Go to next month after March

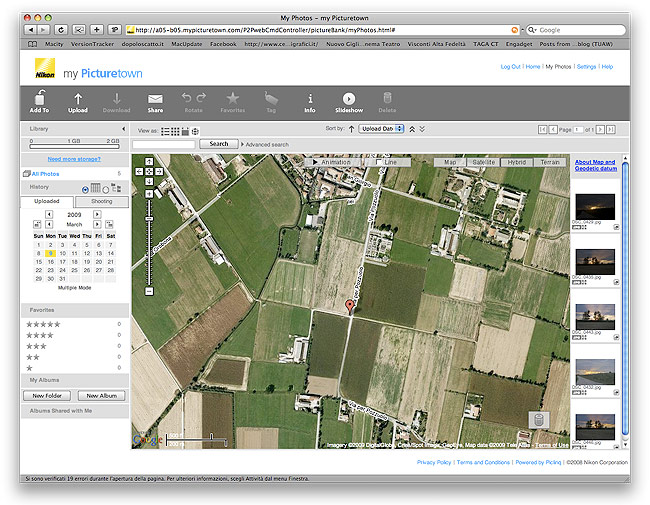pos(97,224)
